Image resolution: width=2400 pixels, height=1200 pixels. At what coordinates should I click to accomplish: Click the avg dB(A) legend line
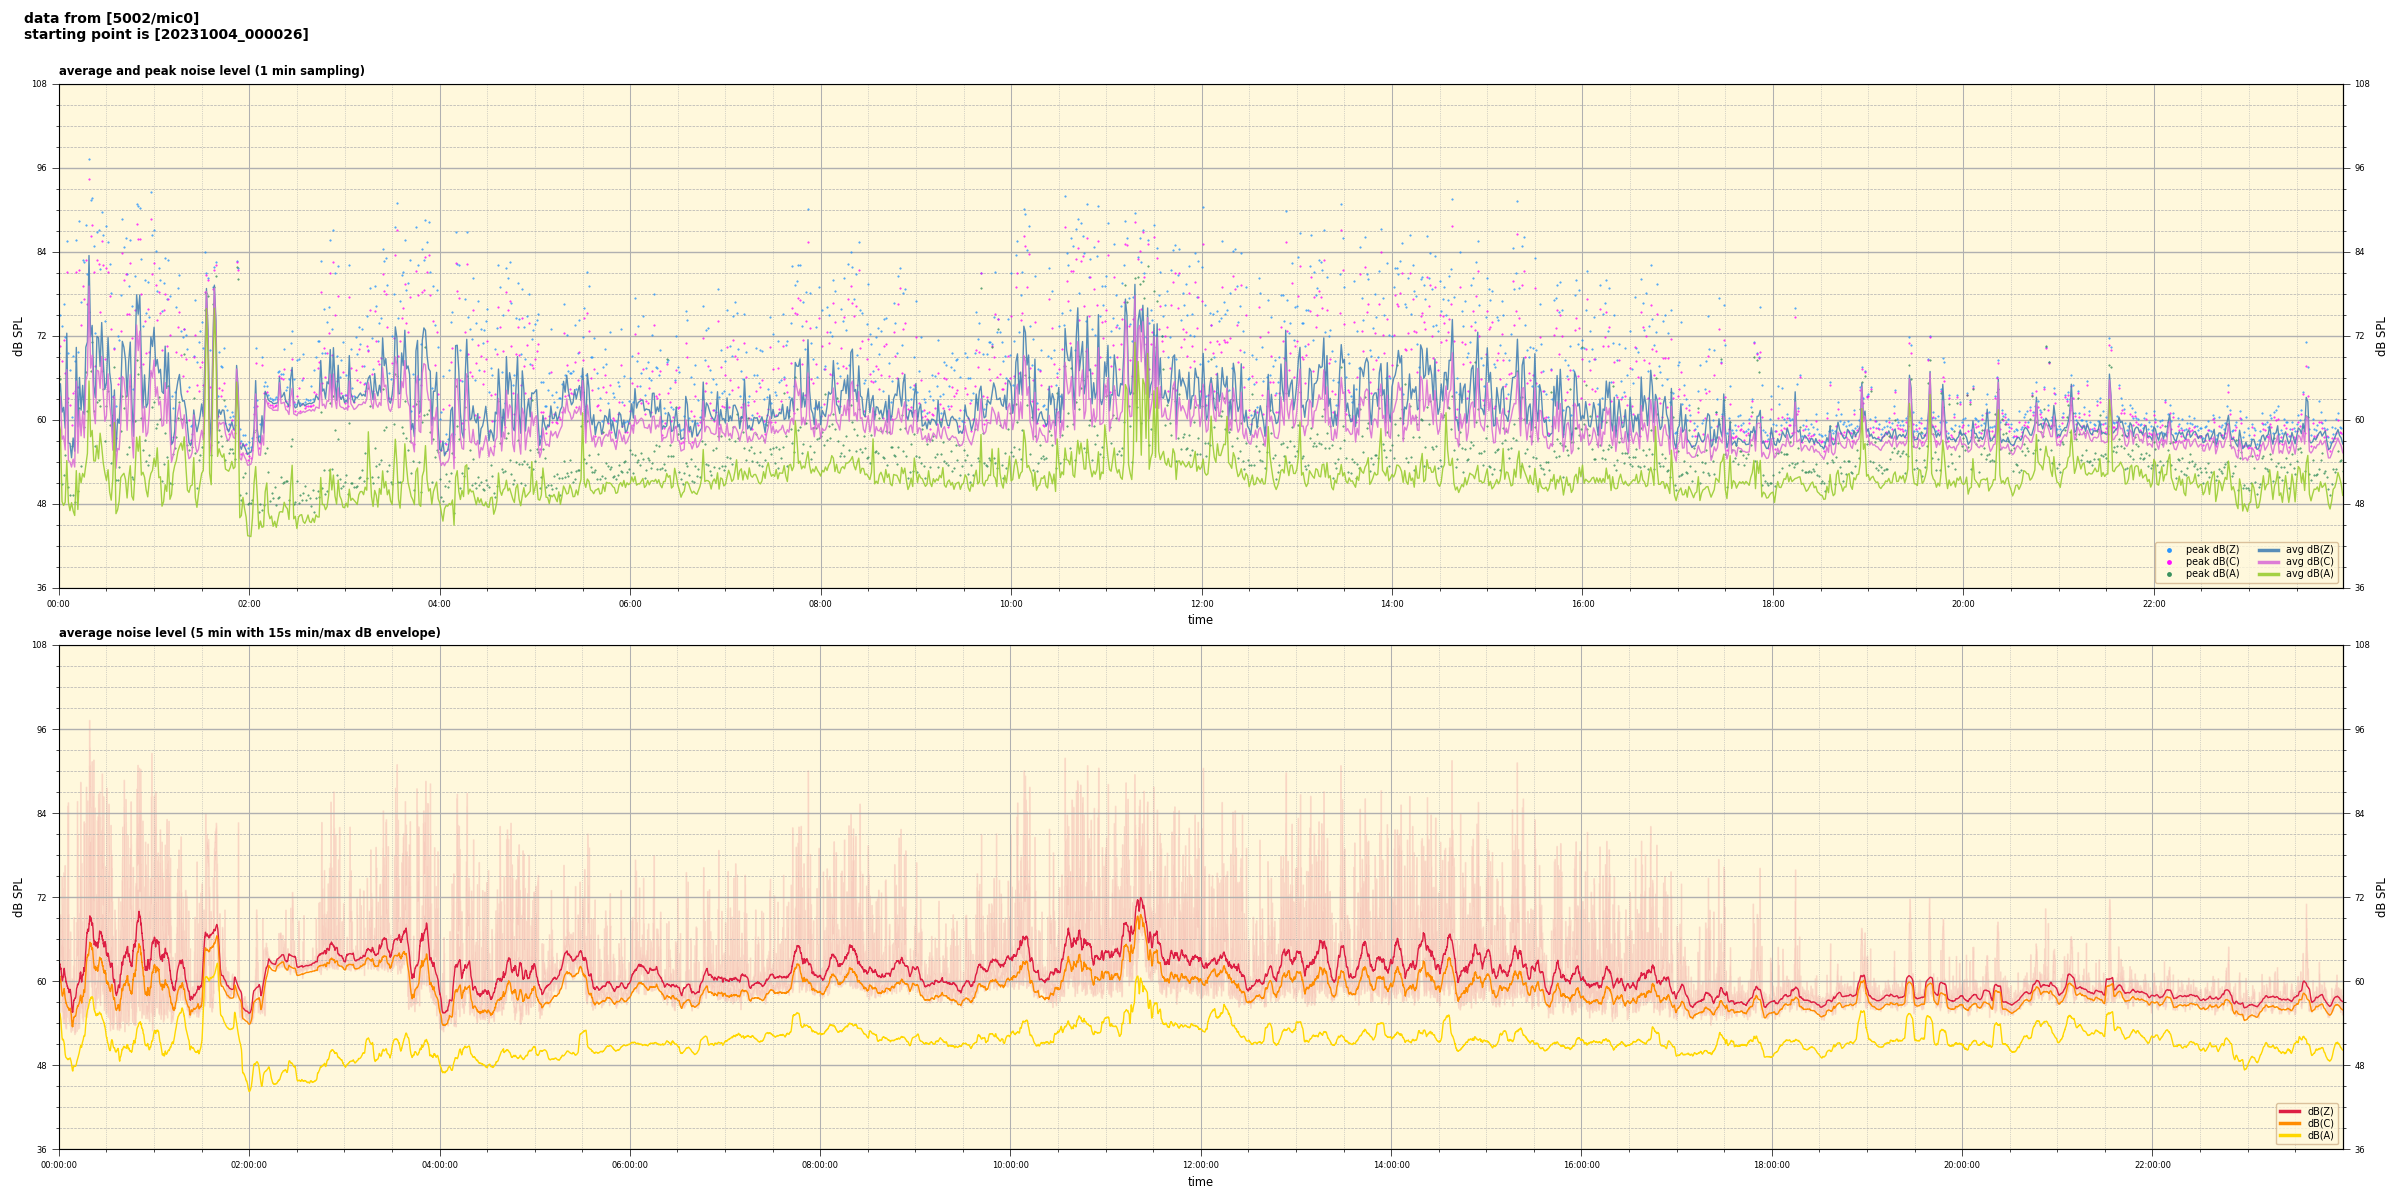[x=2269, y=574]
